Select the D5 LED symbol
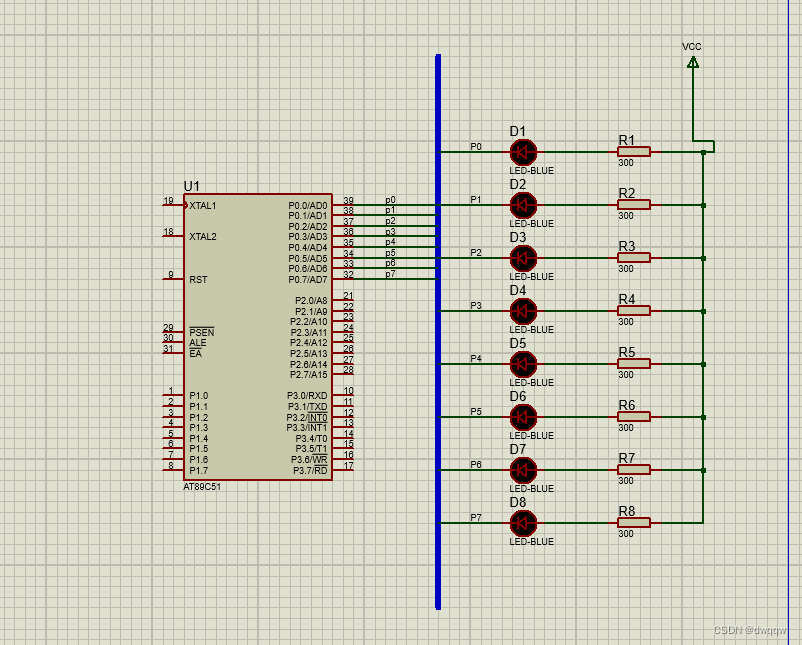Screen dimensions: 802x645 pyautogui.click(x=523, y=364)
